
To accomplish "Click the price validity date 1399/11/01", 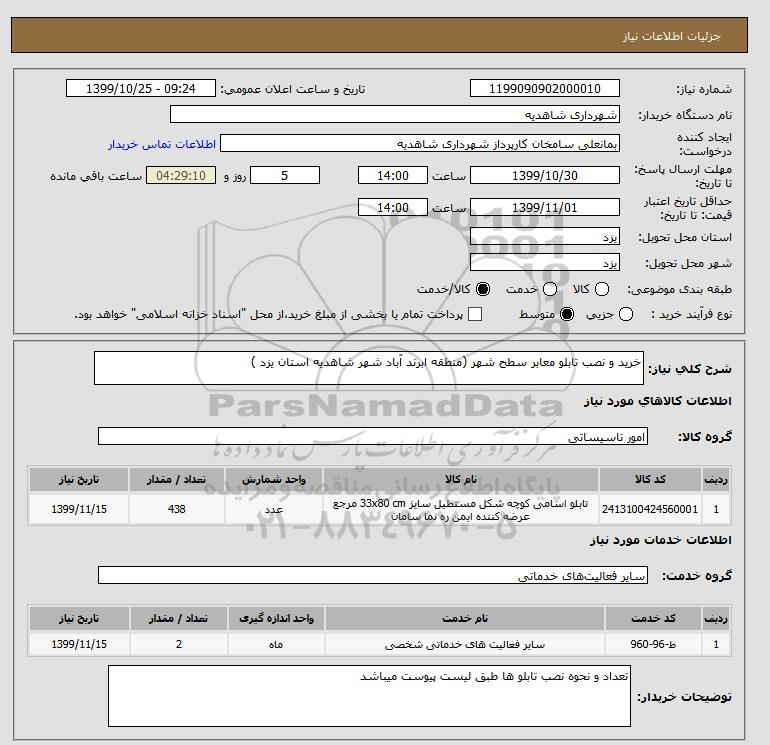I will tap(545, 207).
